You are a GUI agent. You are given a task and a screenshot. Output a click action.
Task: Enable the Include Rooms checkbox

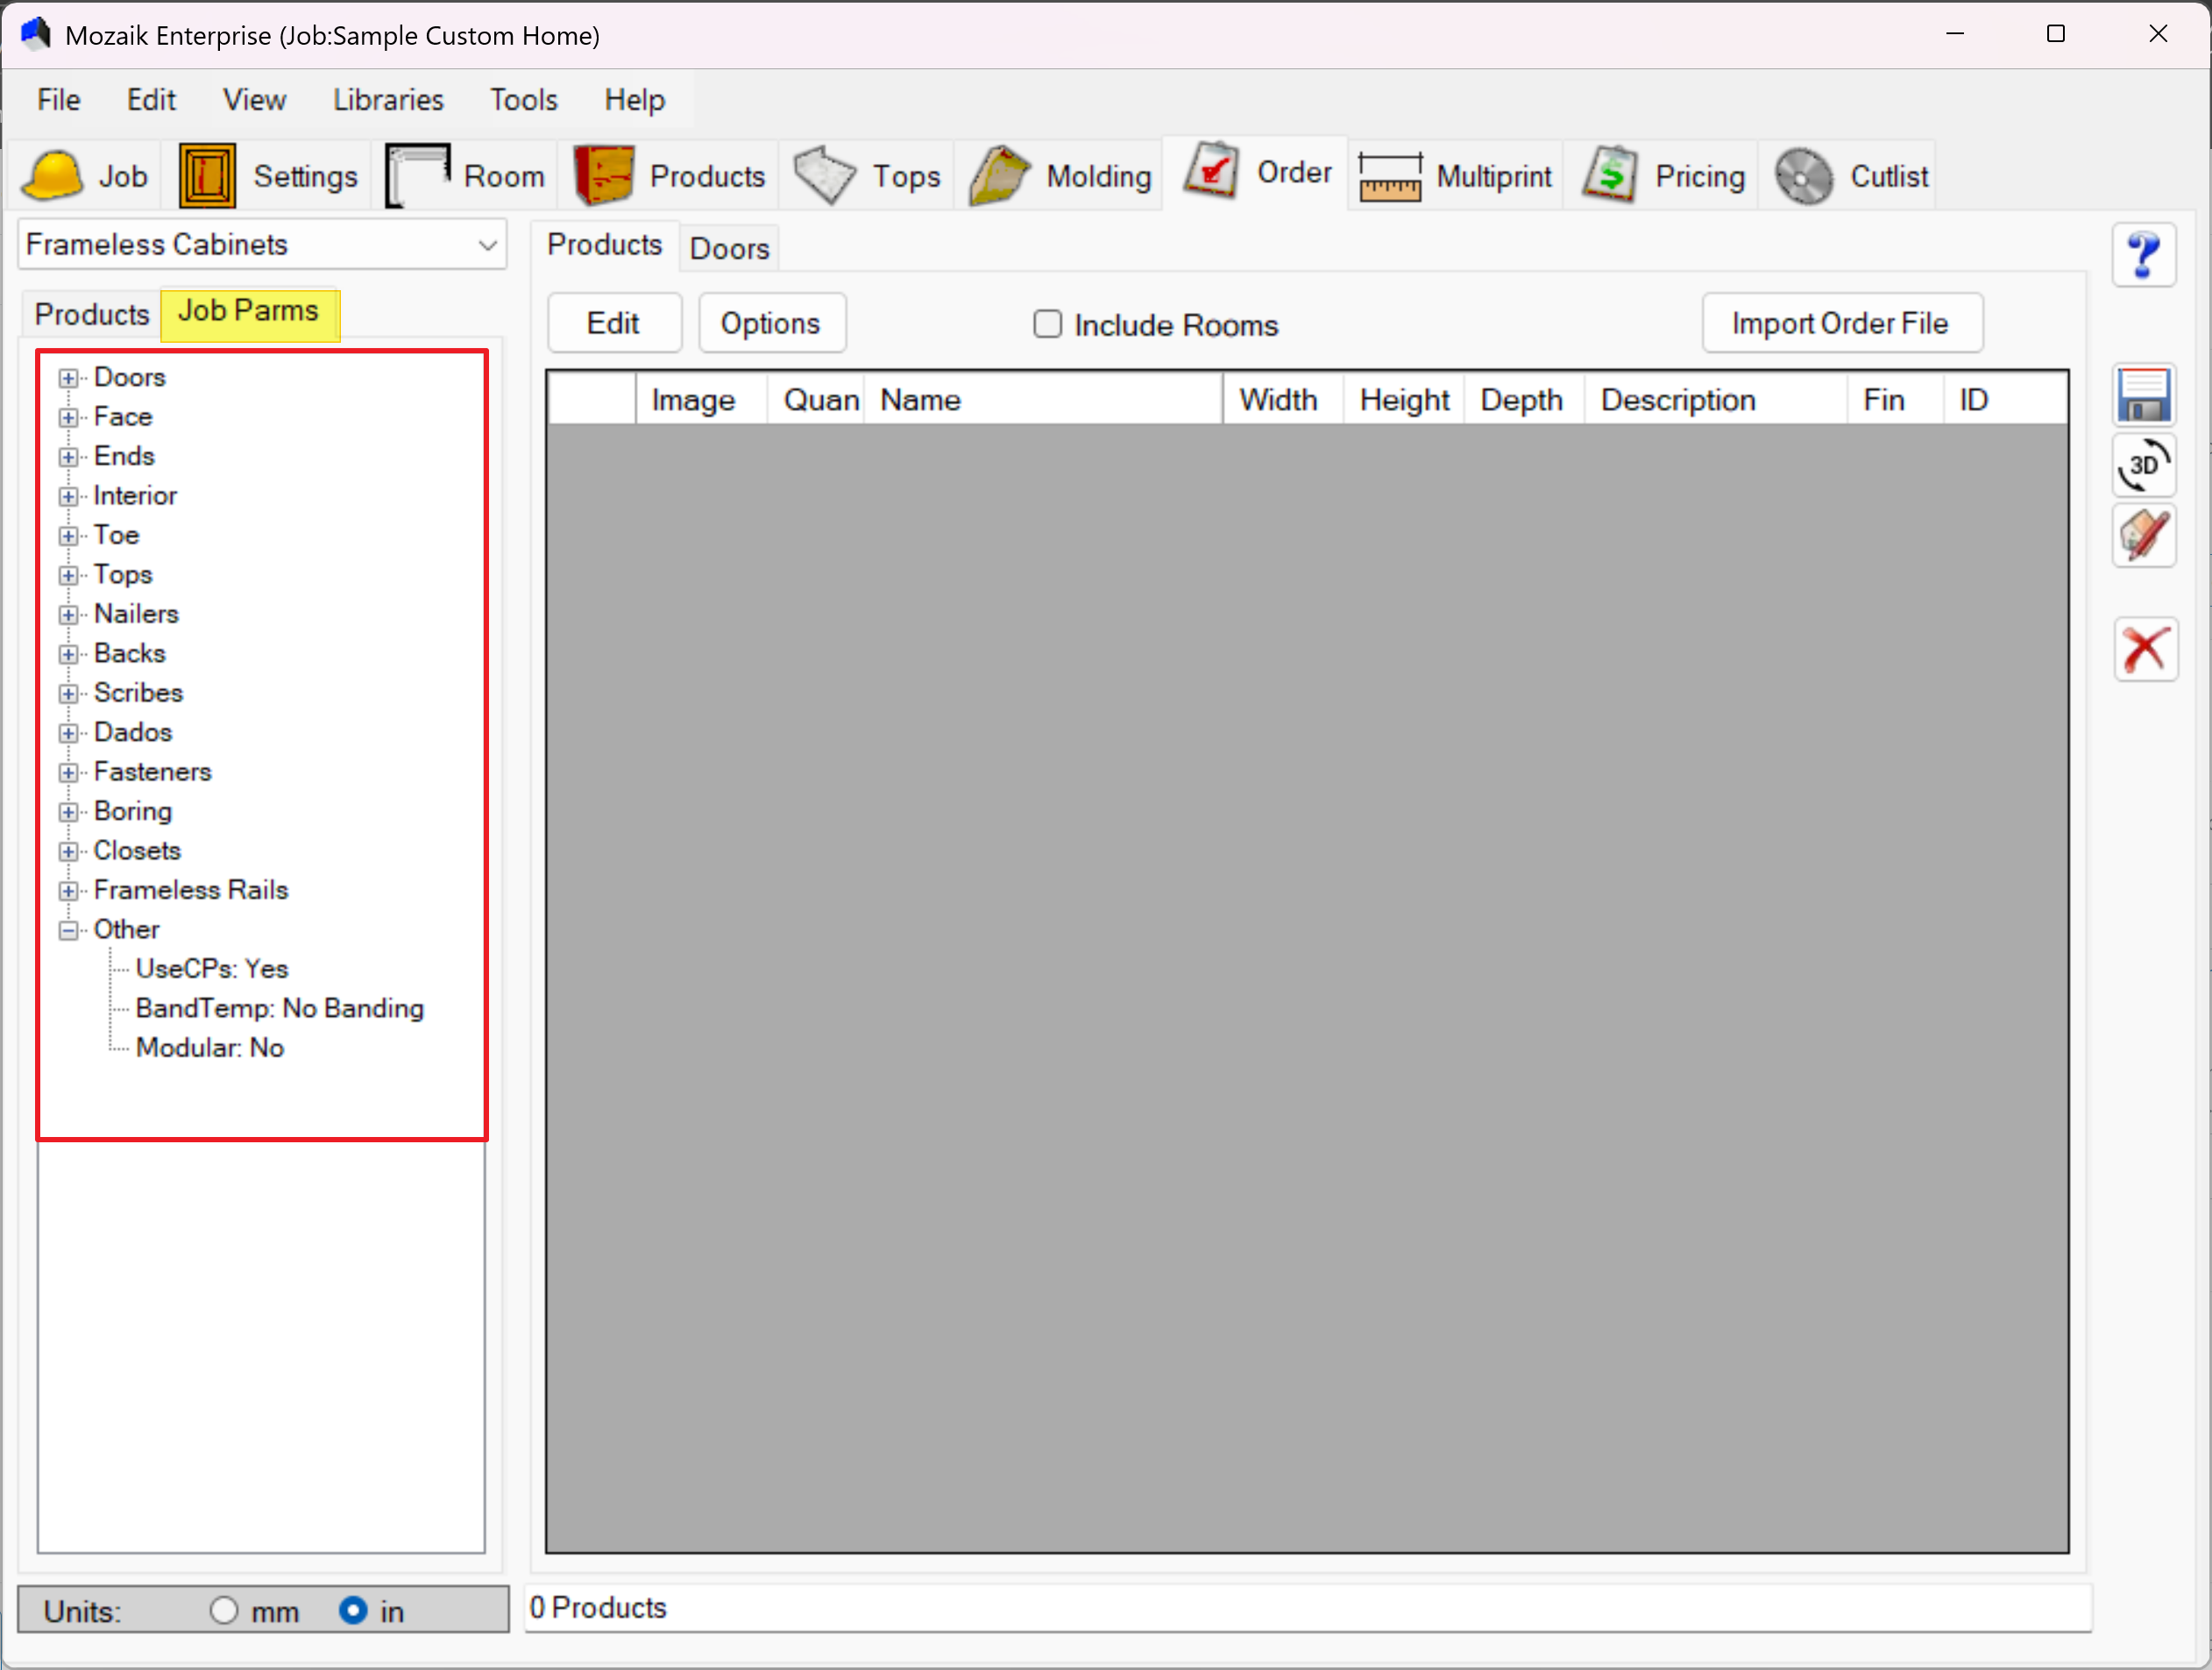click(1047, 324)
